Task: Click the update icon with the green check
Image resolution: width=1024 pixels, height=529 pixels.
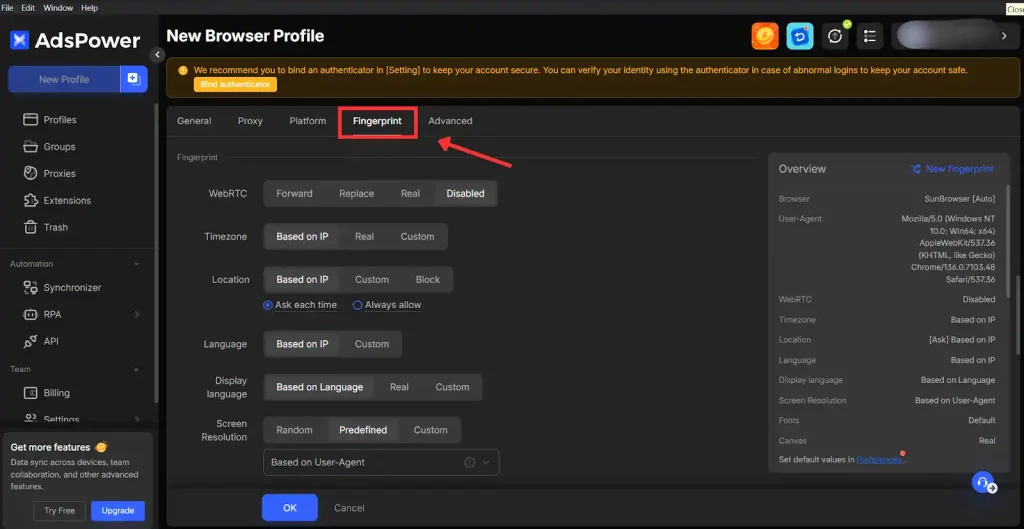Action: coord(835,36)
